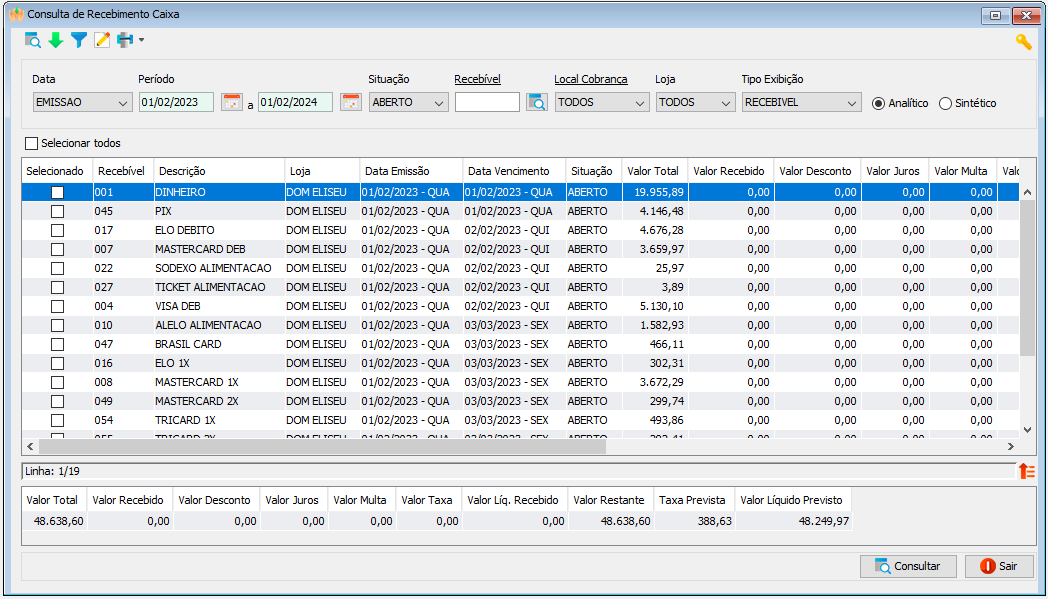Click the orange sort icon beside Linha bar
Viewport: 1048px width, 599px height.
click(x=1026, y=471)
